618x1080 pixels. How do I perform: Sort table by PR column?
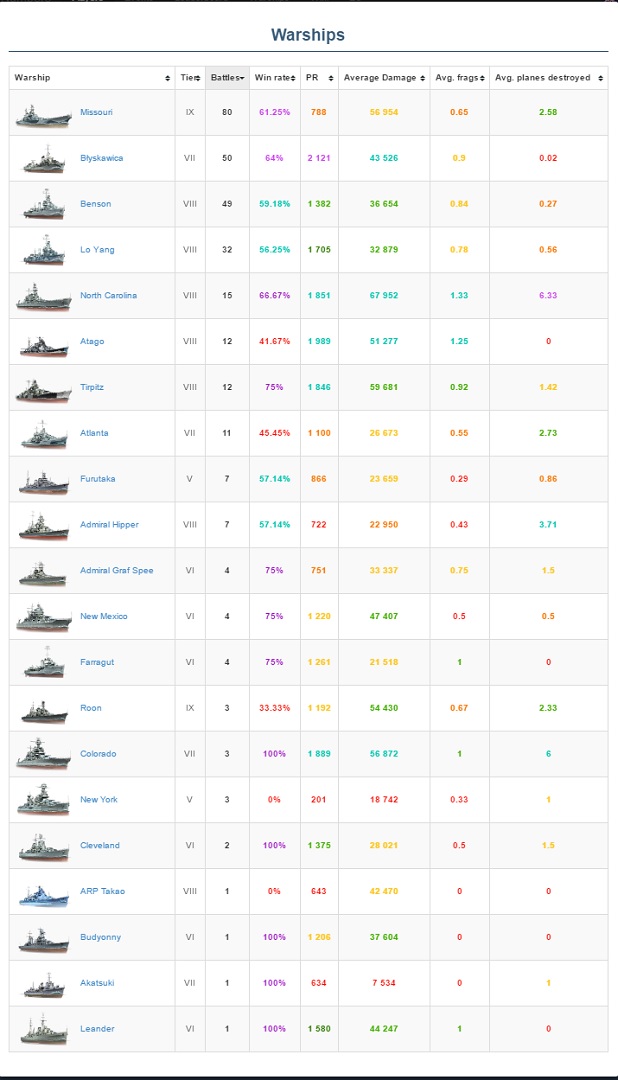[x=319, y=78]
